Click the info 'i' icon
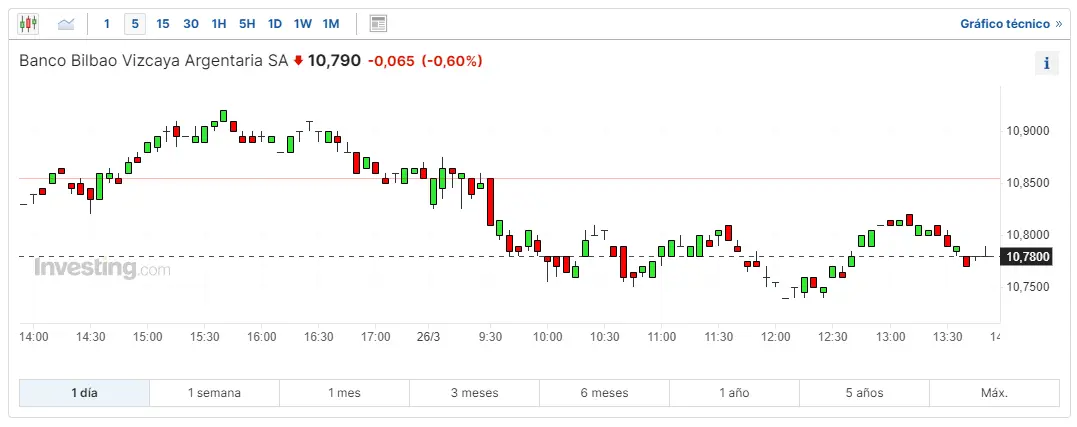Screen dimensions: 1077x427 pyautogui.click(x=1047, y=63)
